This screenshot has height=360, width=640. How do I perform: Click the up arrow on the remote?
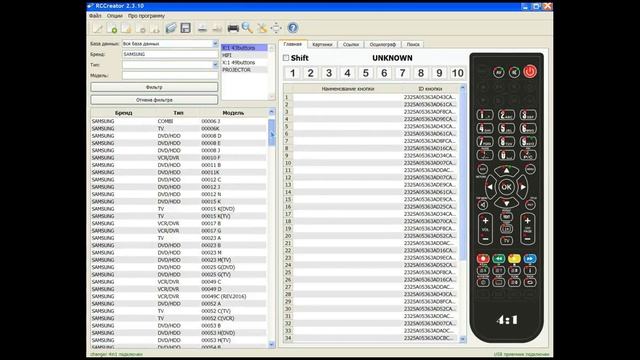[506, 170]
